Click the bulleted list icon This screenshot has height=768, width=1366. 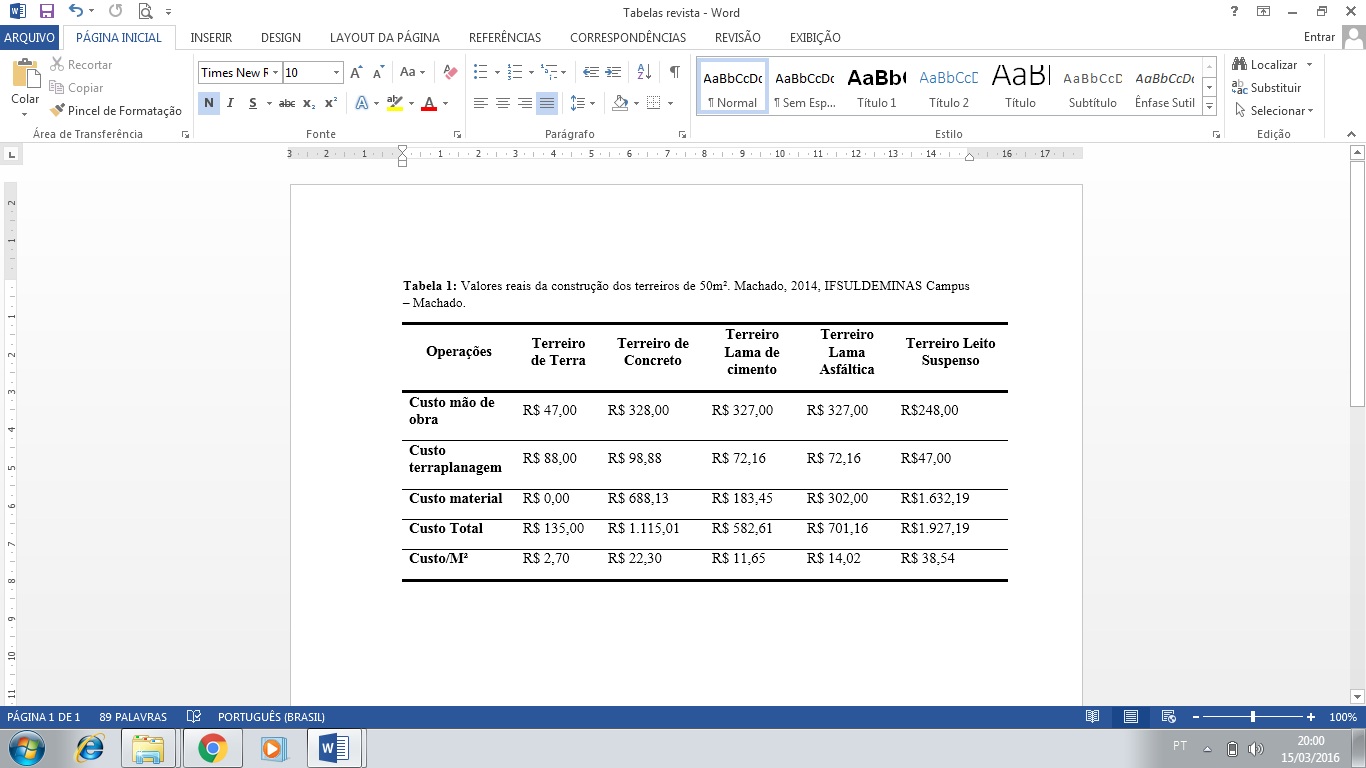click(x=480, y=72)
